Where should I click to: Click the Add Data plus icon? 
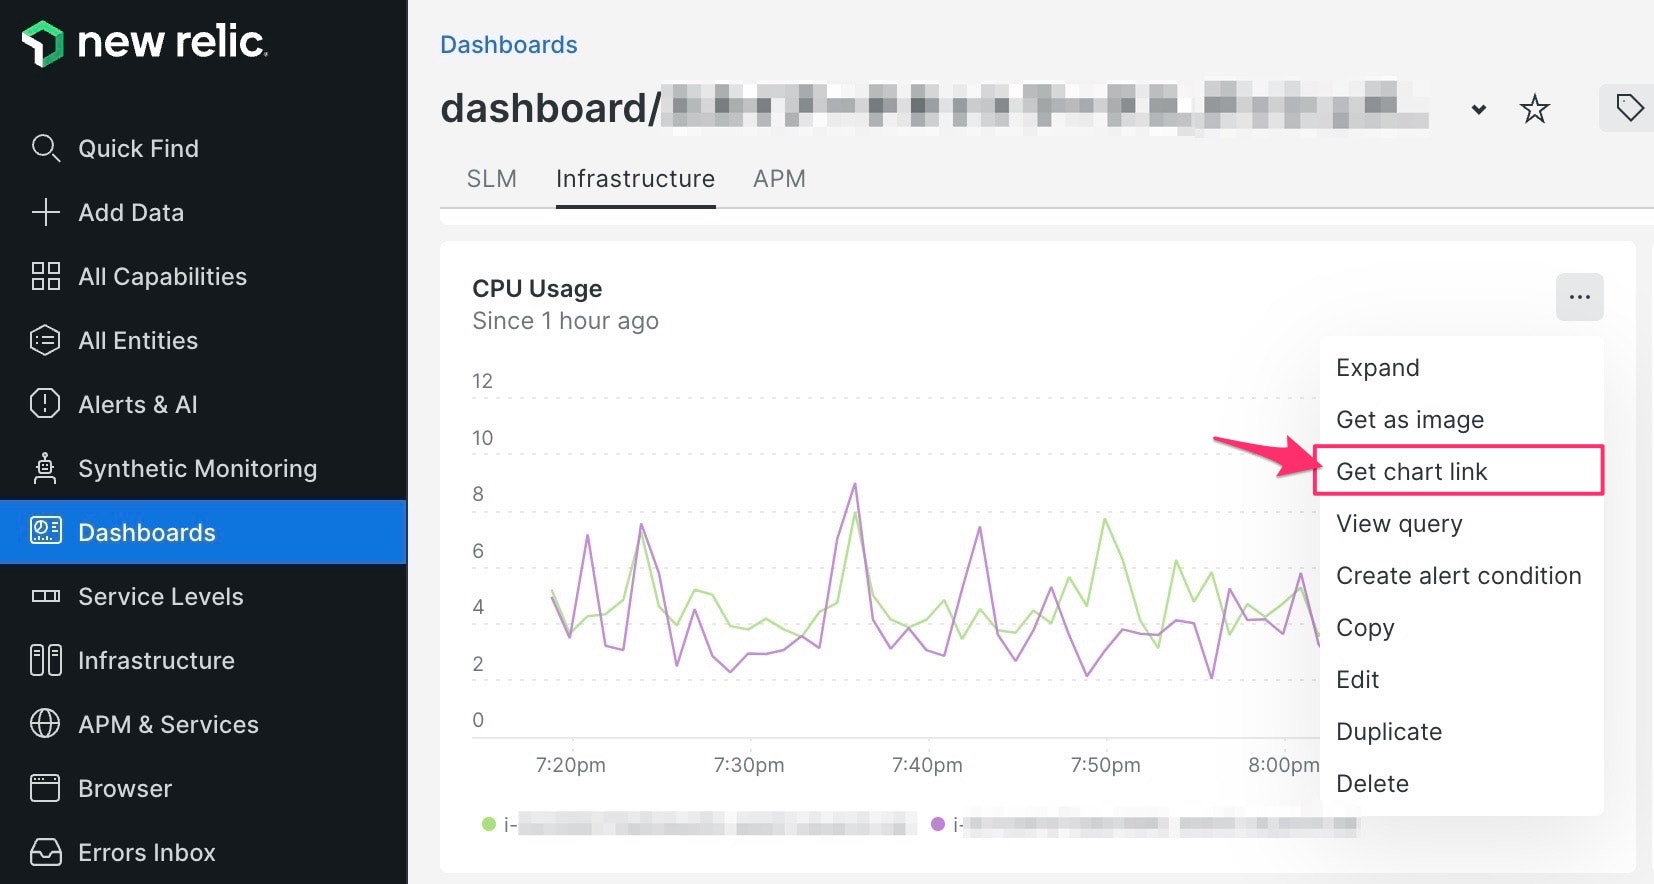pos(45,212)
